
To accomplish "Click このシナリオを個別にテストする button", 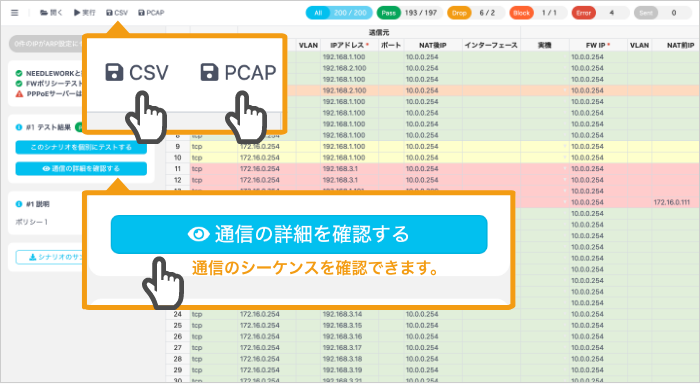I will pyautogui.click(x=81, y=147).
